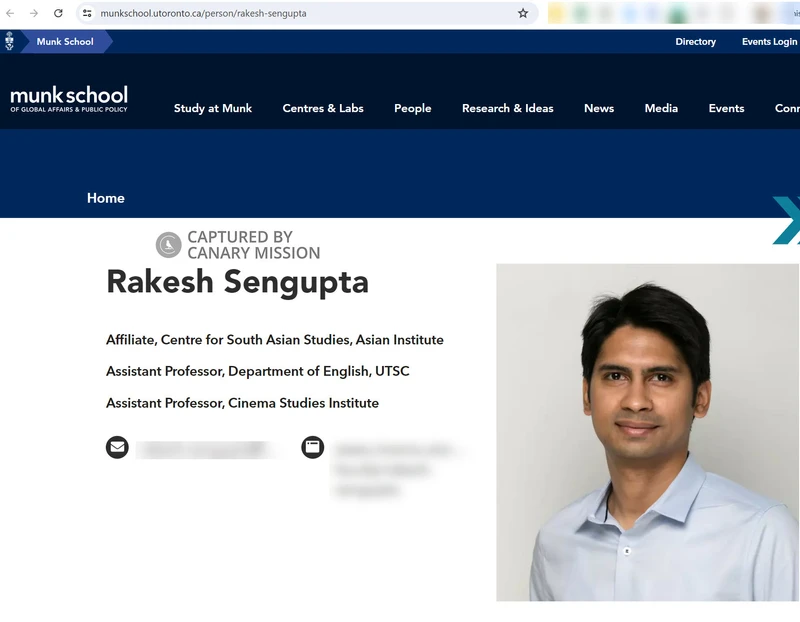Open the Media menu
This screenshot has width=800, height=622.
pos(661,108)
